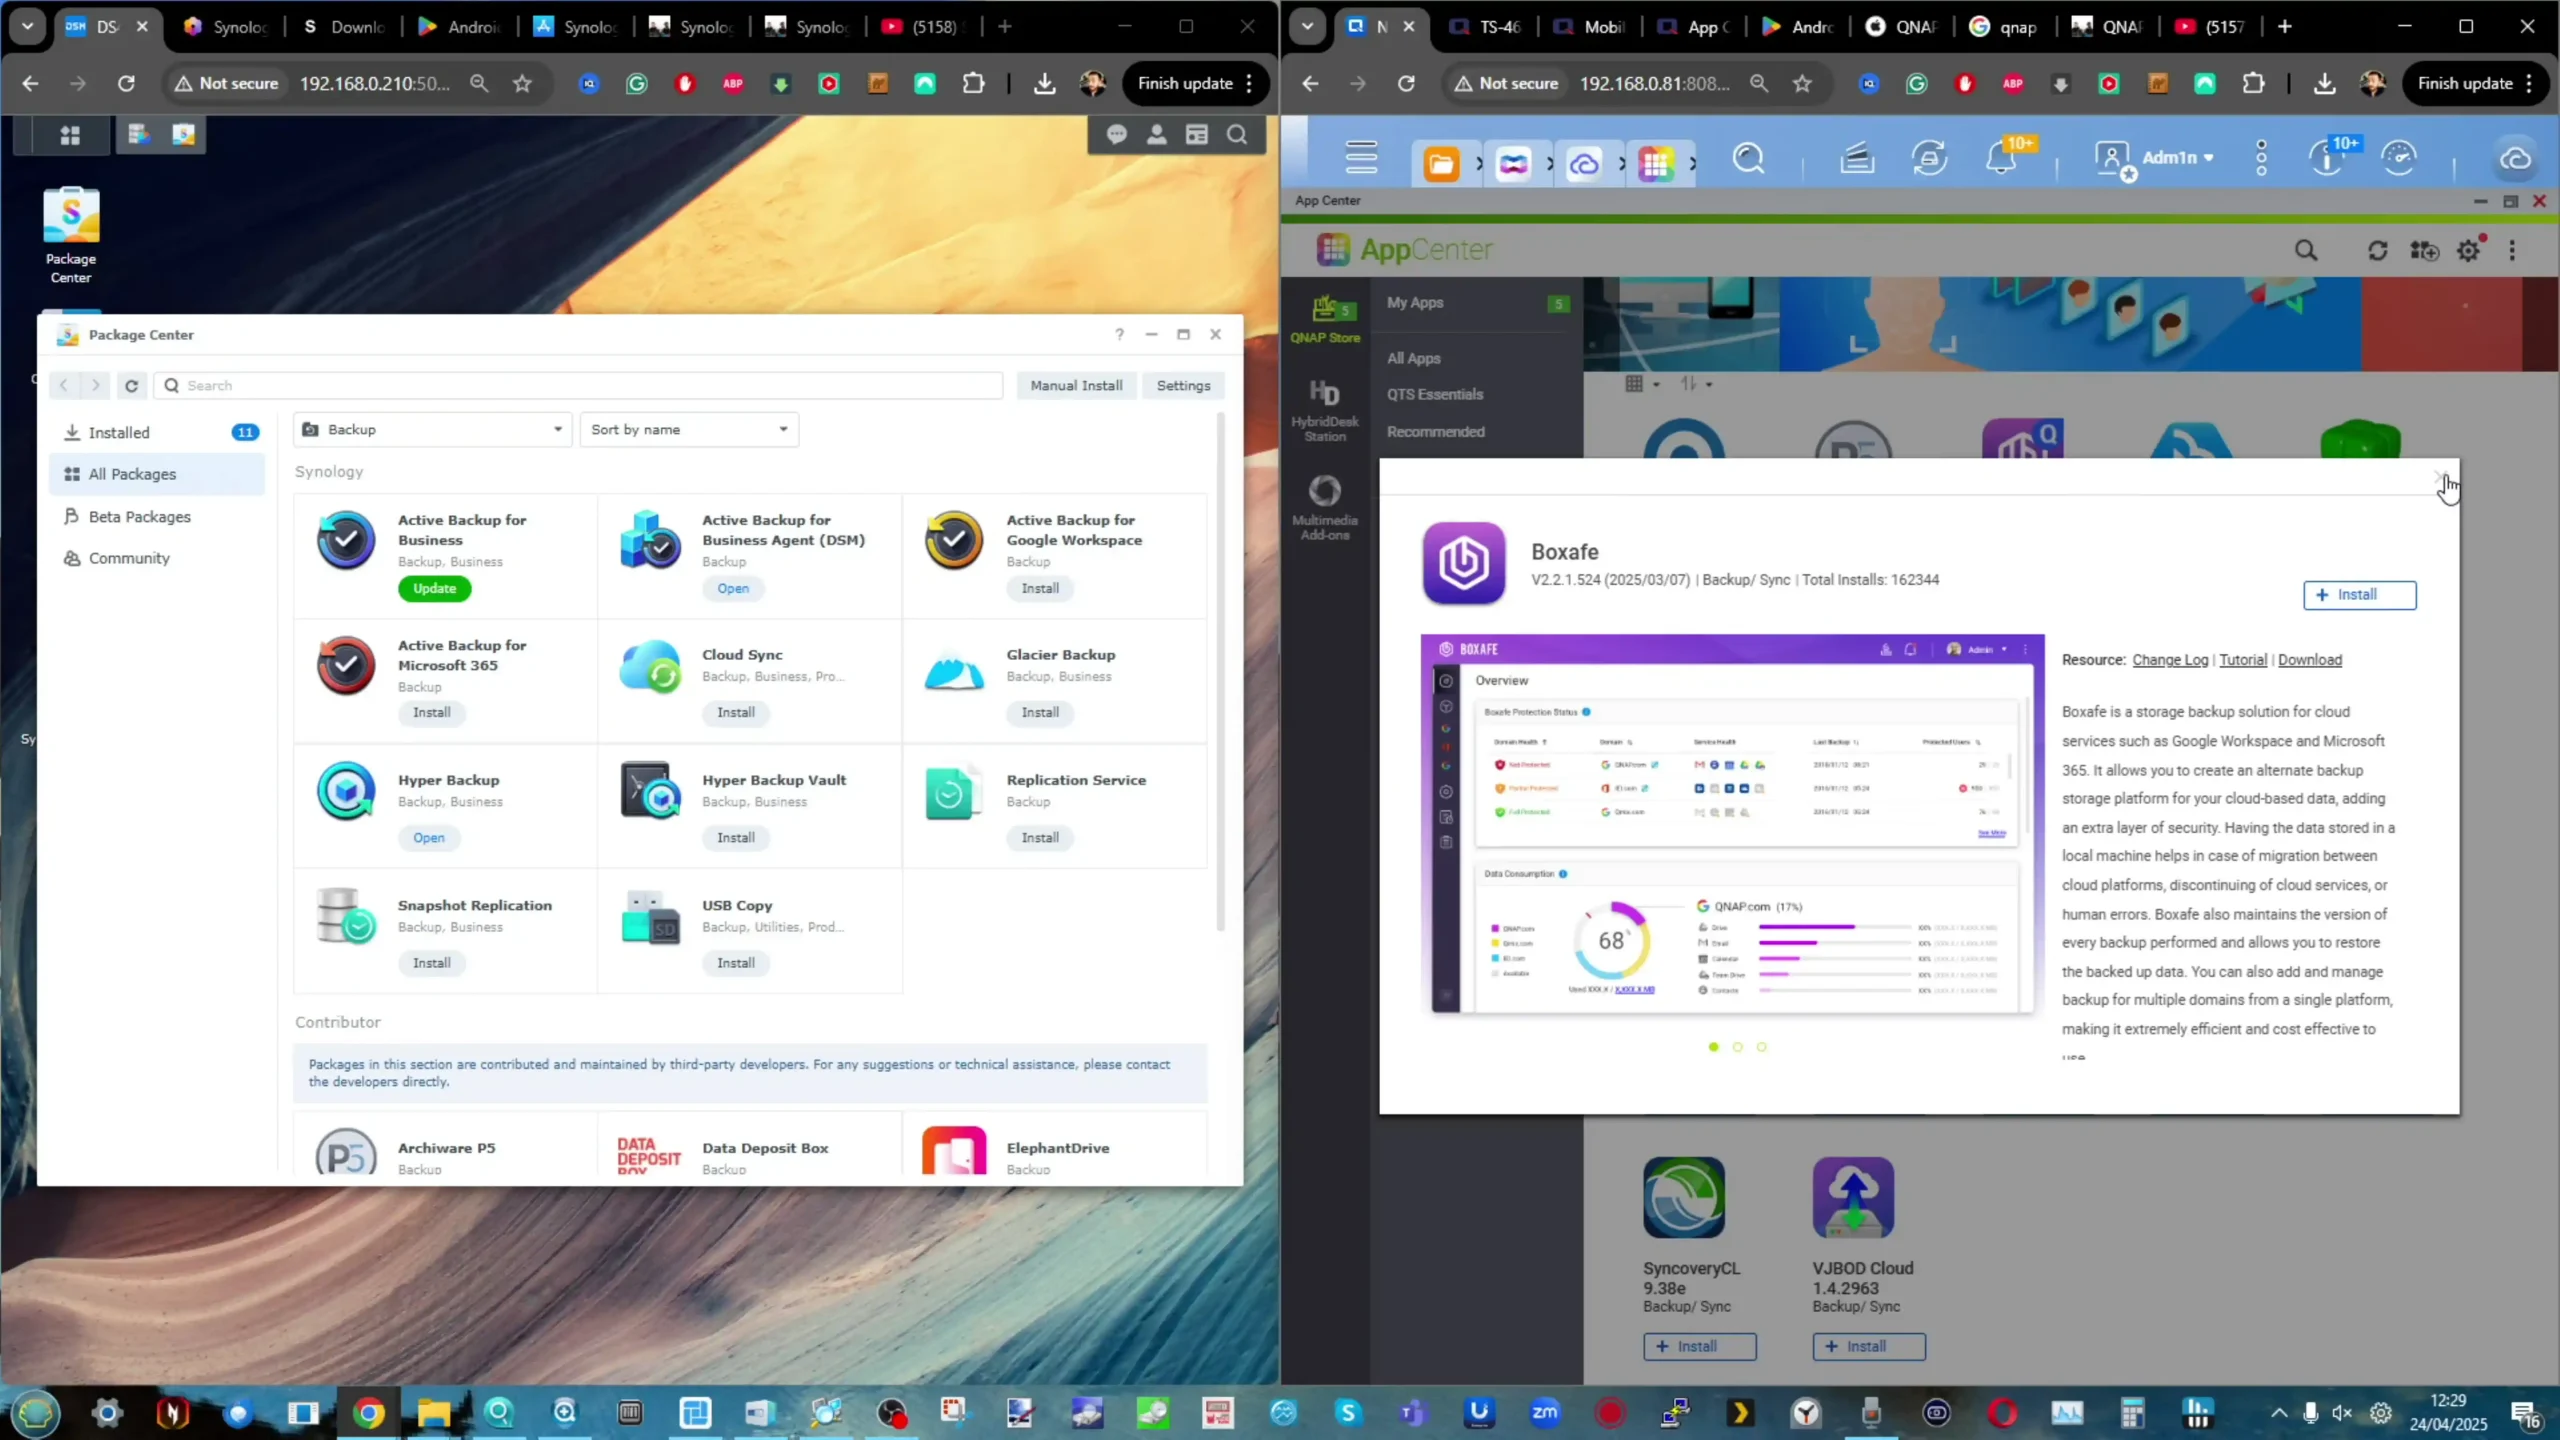Viewport: 2560px width, 1440px height.
Task: Open Chrome from the Windows taskbar
Action: [x=368, y=1413]
